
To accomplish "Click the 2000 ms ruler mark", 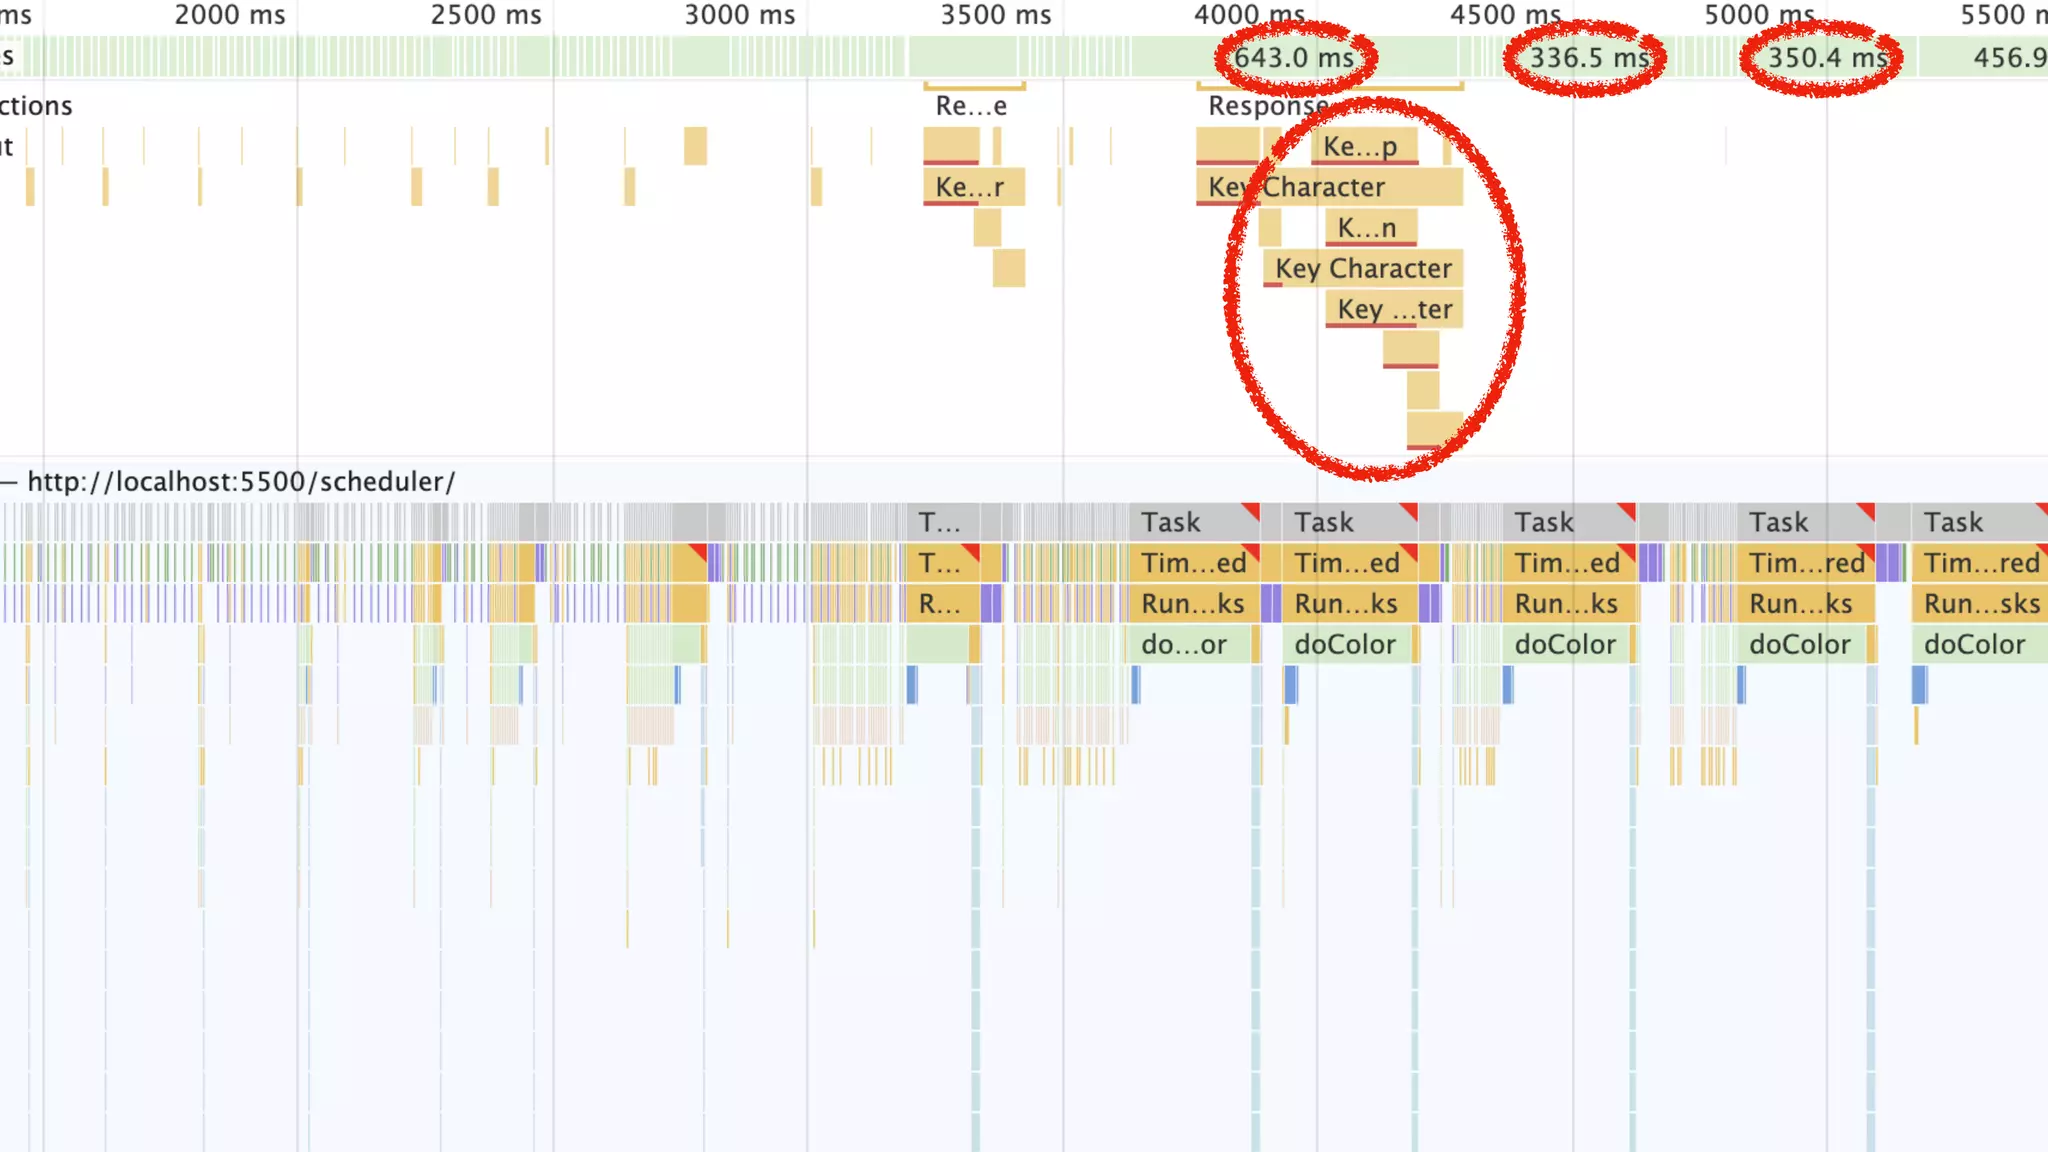I will click(x=230, y=15).
